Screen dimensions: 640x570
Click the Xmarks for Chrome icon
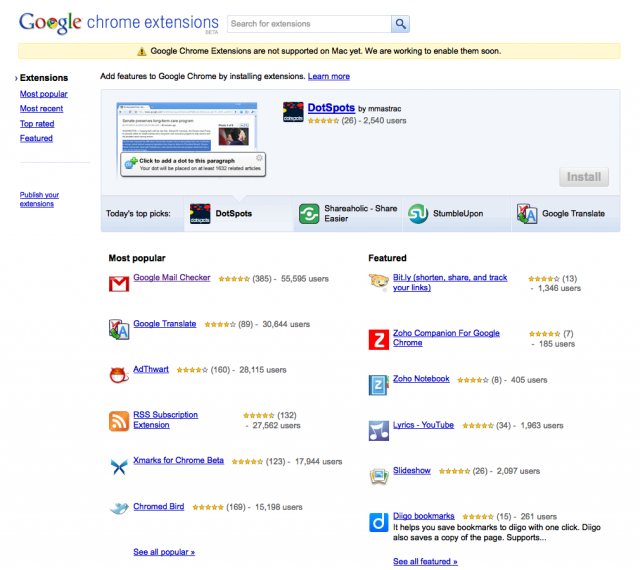(x=119, y=467)
